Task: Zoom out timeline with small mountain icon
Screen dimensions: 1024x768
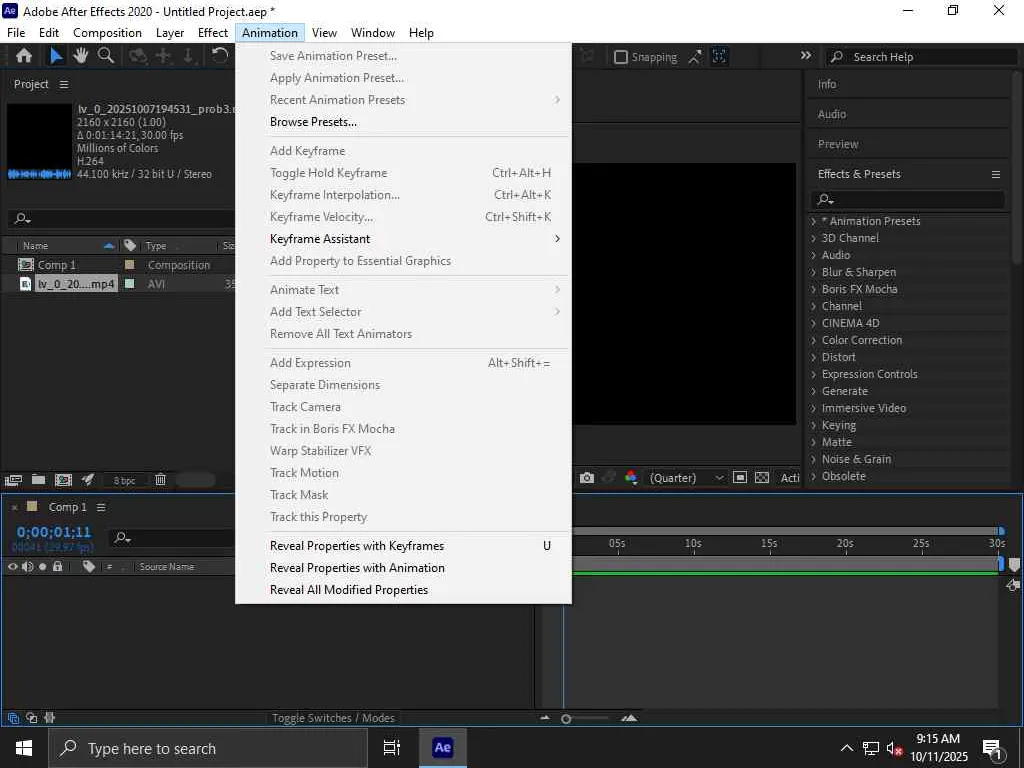Action: (545, 718)
